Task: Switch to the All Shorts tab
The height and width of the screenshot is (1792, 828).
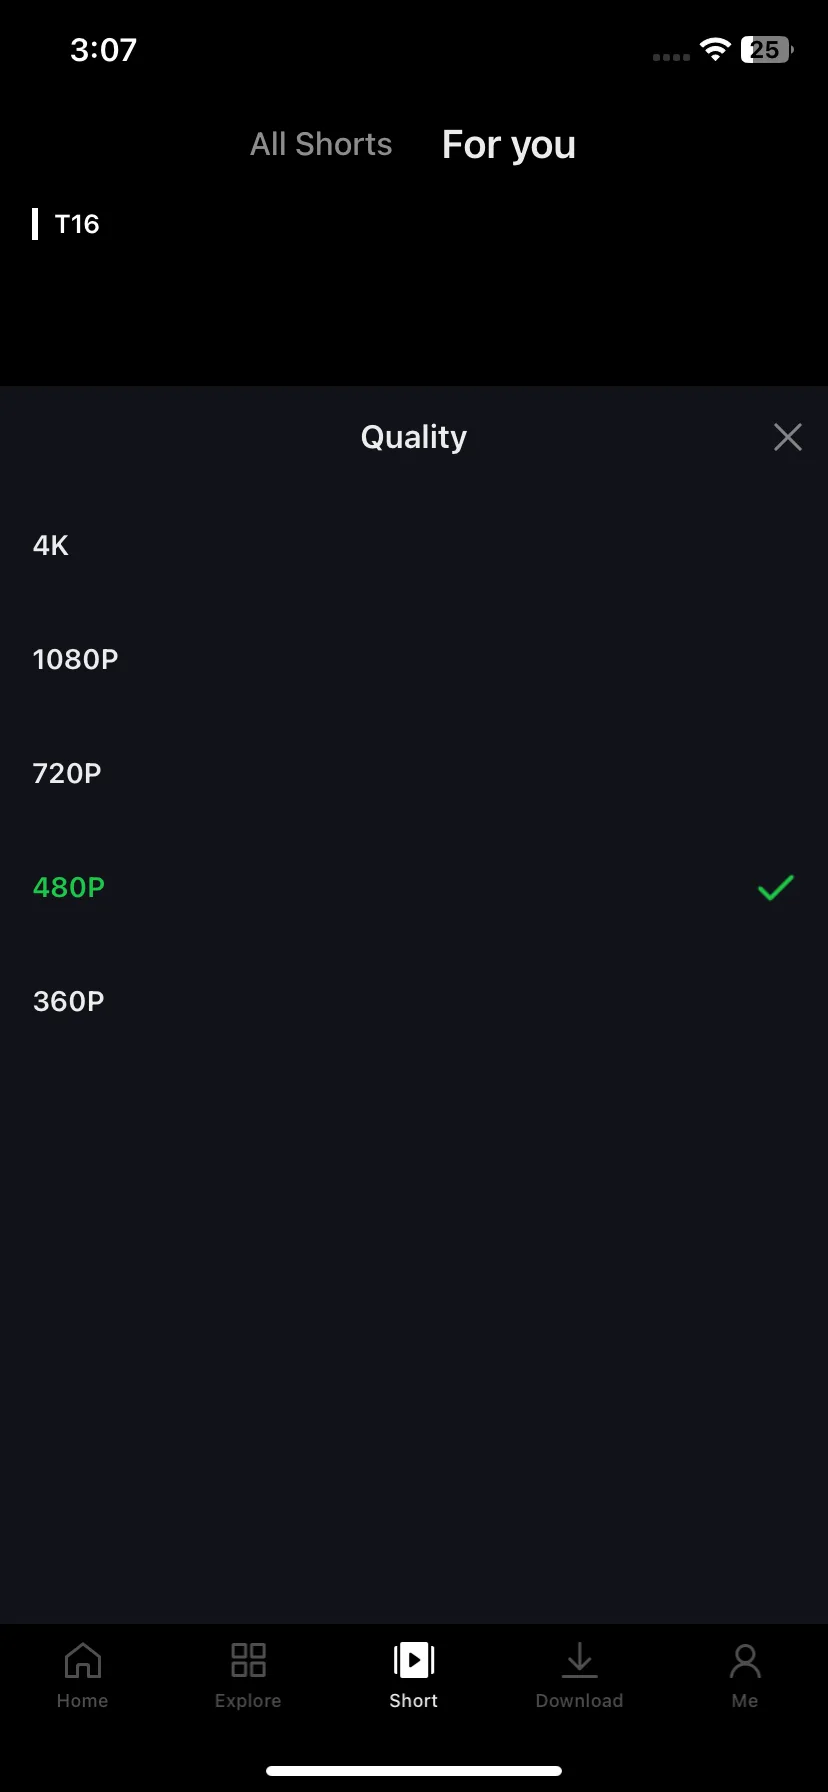Action: (321, 144)
